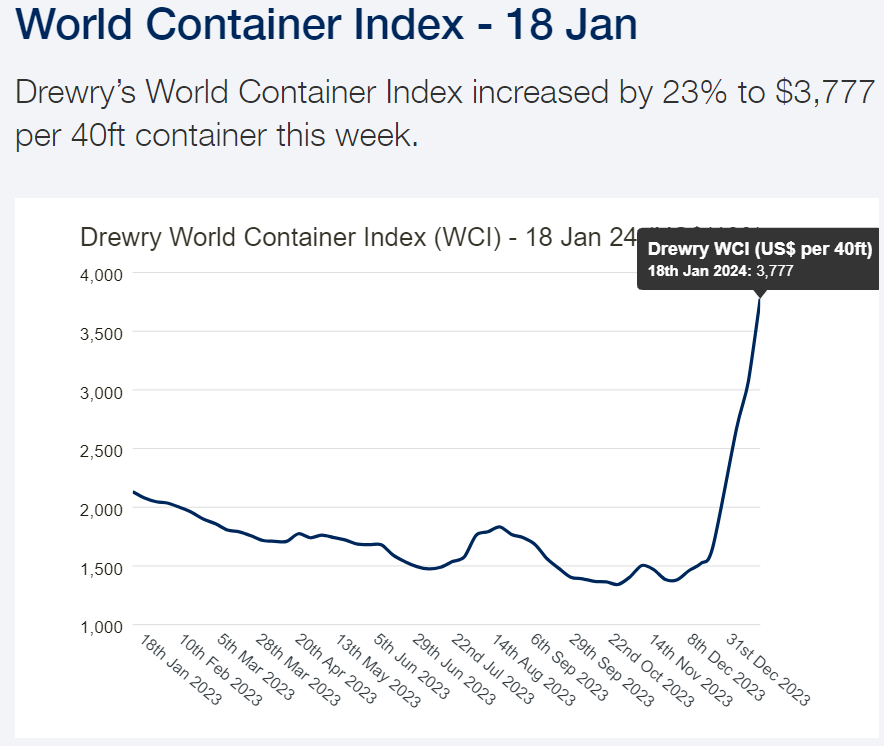Select the 10th Feb 2023 x-axis label

[x=220, y=669]
